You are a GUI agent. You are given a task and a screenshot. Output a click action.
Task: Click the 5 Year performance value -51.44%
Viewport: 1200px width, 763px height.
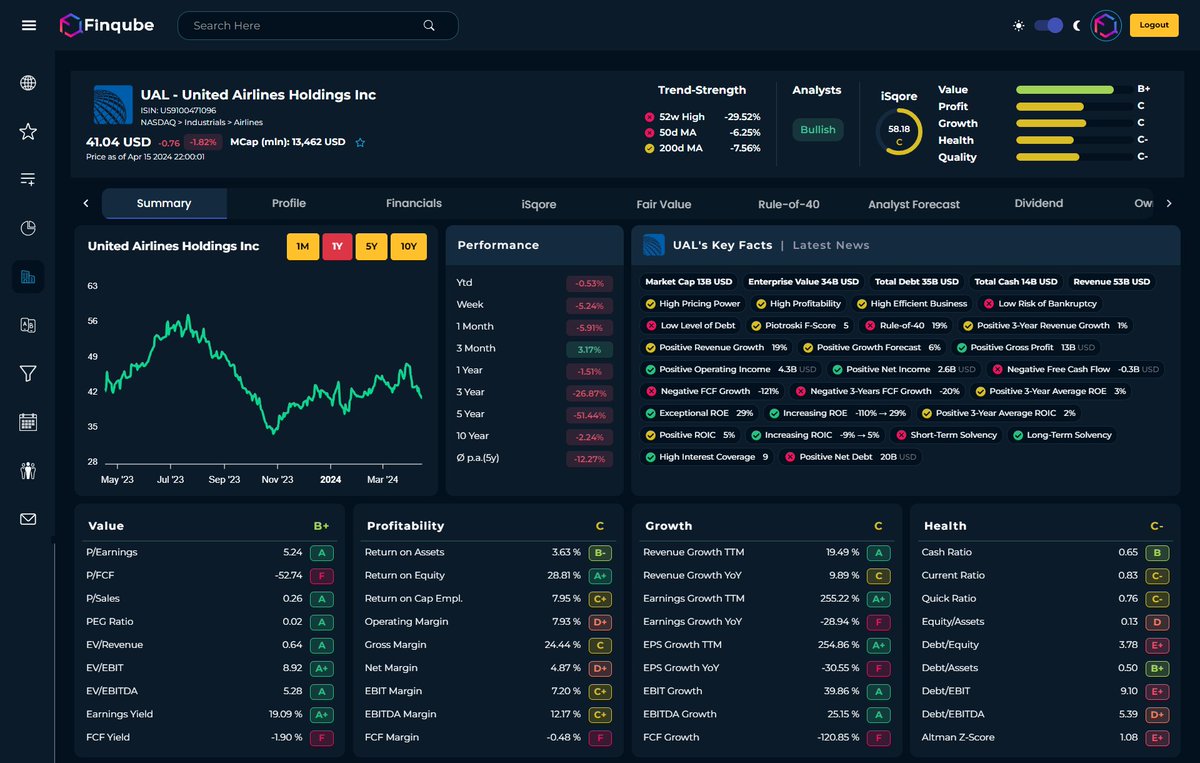click(x=587, y=415)
